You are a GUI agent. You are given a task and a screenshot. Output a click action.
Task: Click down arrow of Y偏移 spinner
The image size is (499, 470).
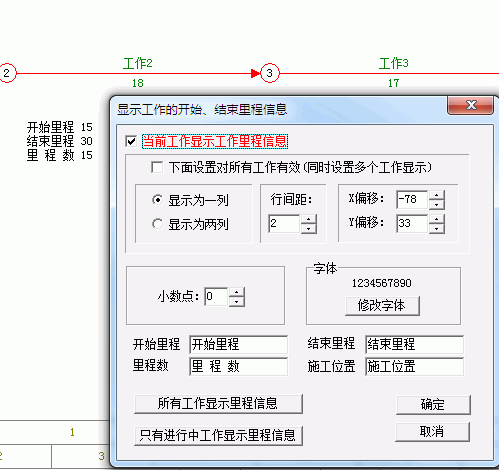tap(437, 228)
